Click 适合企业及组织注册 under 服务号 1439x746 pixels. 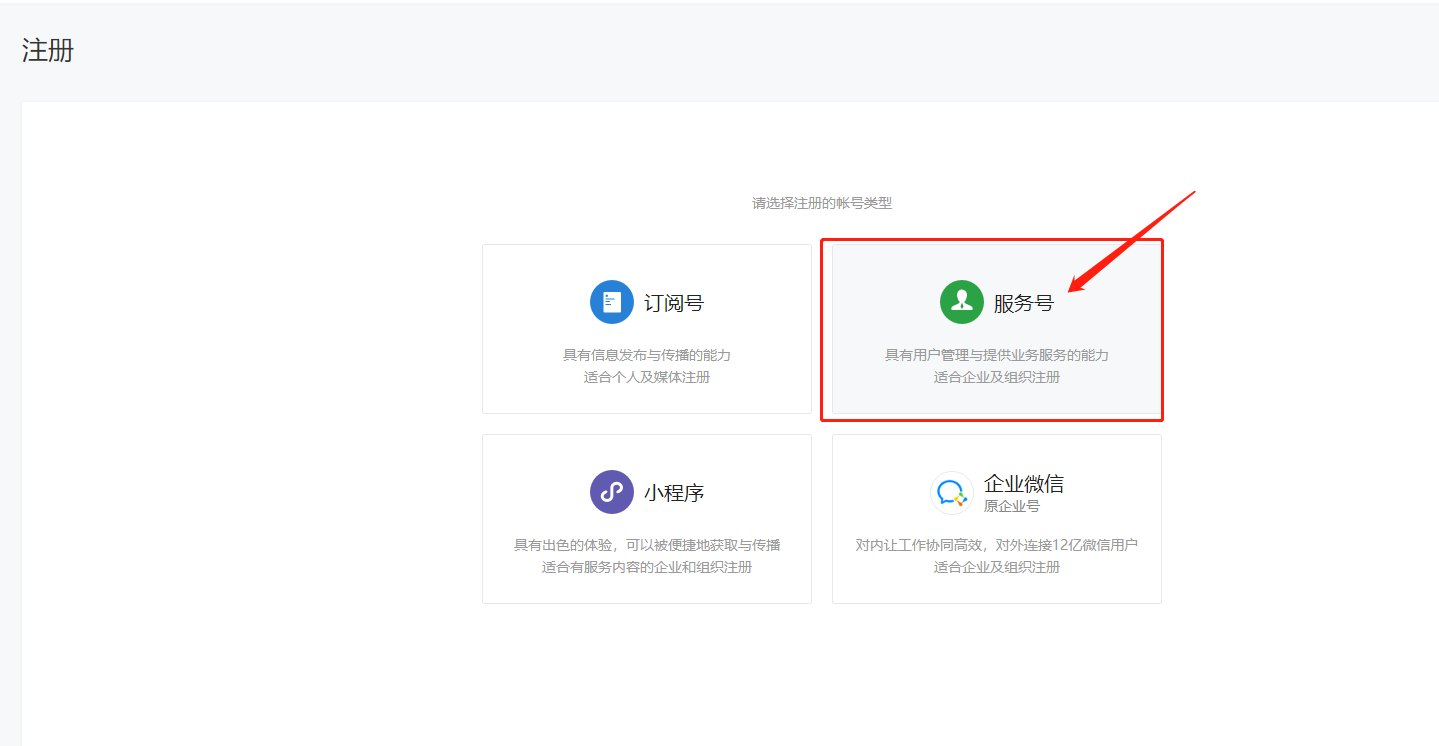pos(997,378)
